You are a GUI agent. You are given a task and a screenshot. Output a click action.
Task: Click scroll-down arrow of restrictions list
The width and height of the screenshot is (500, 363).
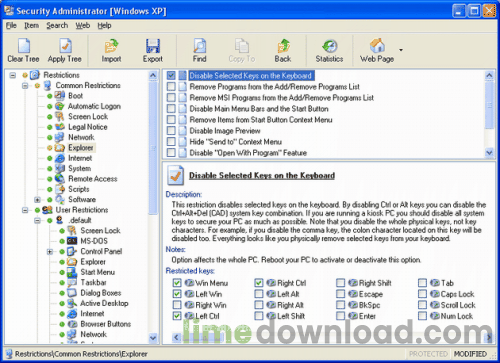(x=489, y=152)
